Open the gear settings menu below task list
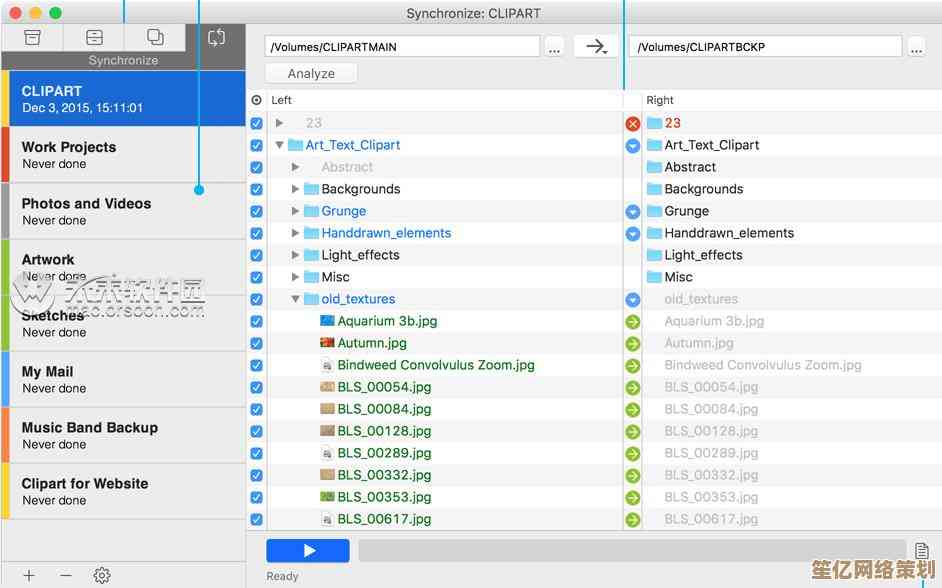 pyautogui.click(x=101, y=575)
